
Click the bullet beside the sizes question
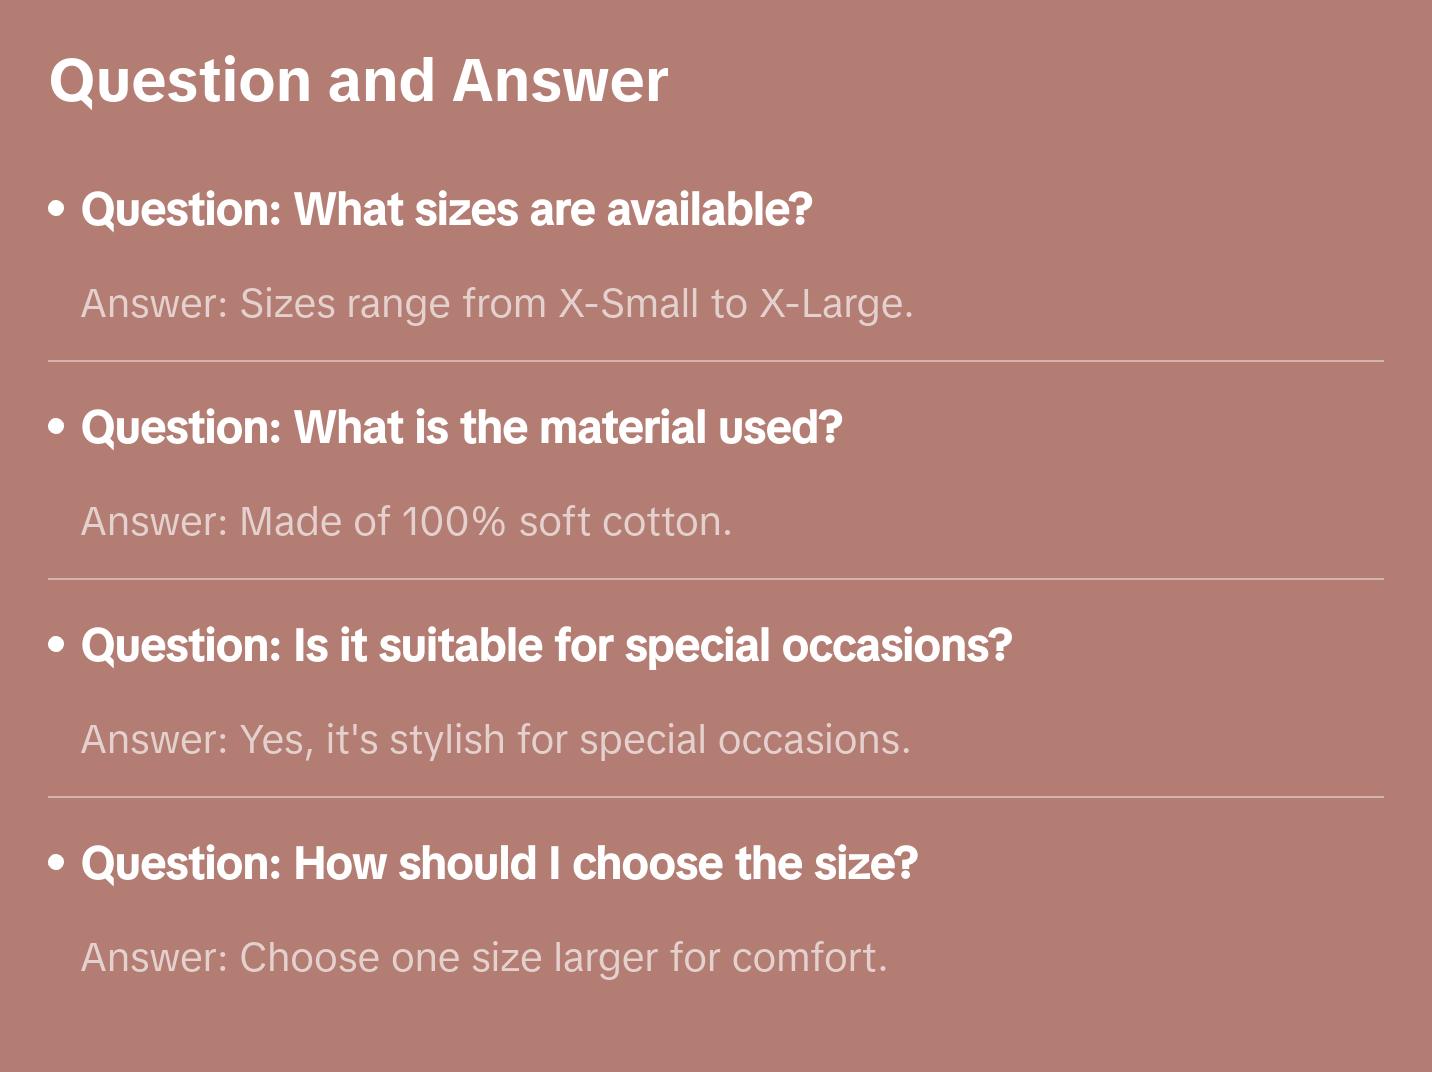click(57, 209)
